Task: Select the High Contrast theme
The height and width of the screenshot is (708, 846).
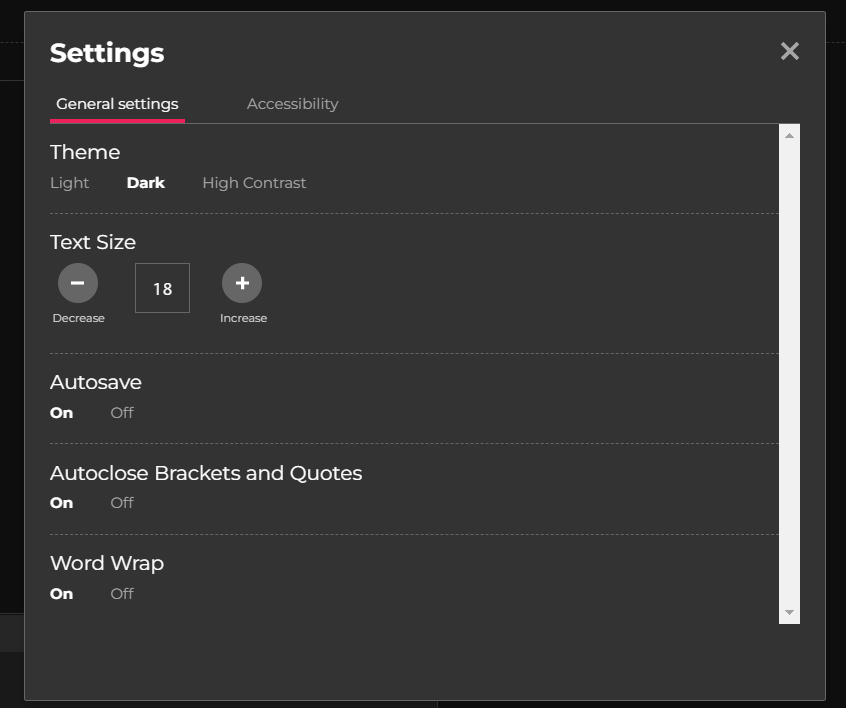Action: tap(254, 183)
